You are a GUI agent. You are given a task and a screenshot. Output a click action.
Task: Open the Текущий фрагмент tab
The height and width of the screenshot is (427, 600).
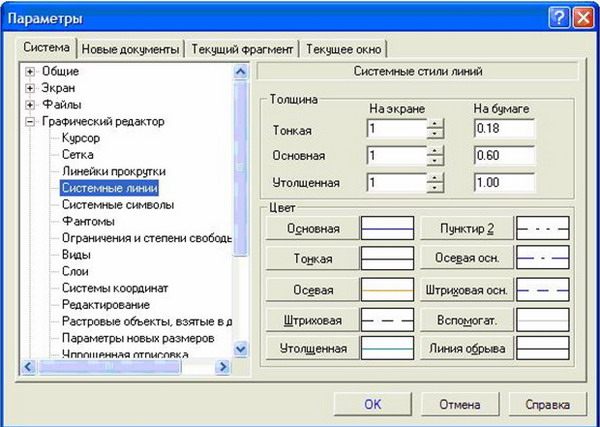click(243, 49)
